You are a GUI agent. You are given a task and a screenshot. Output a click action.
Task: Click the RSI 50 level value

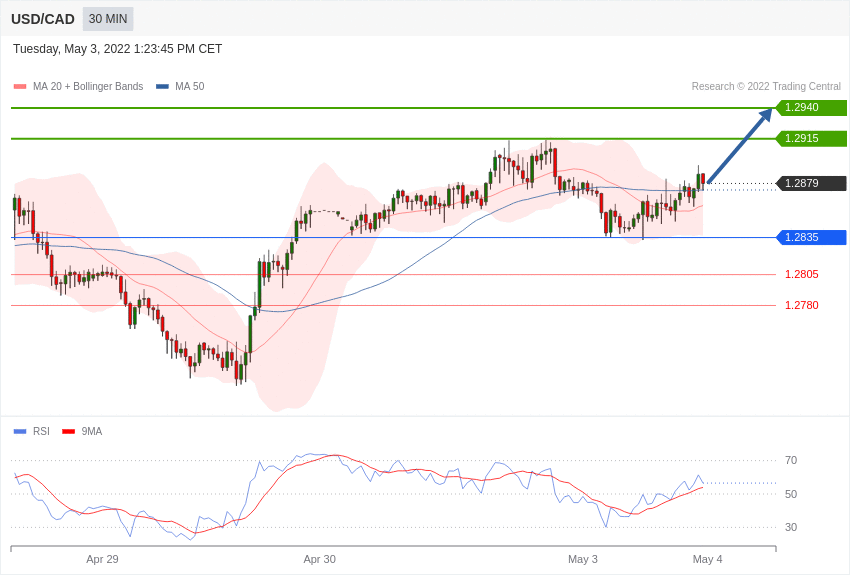point(791,494)
